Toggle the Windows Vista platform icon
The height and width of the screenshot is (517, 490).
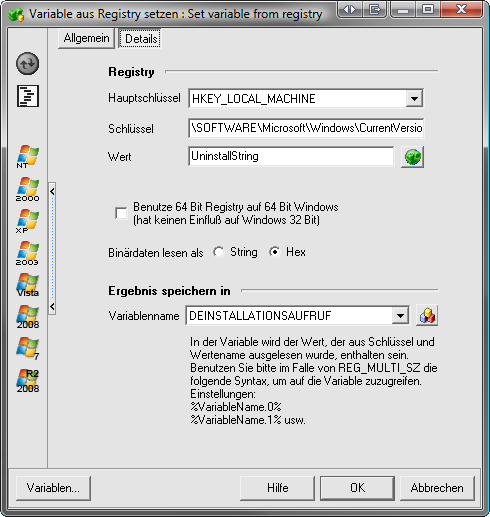28,285
